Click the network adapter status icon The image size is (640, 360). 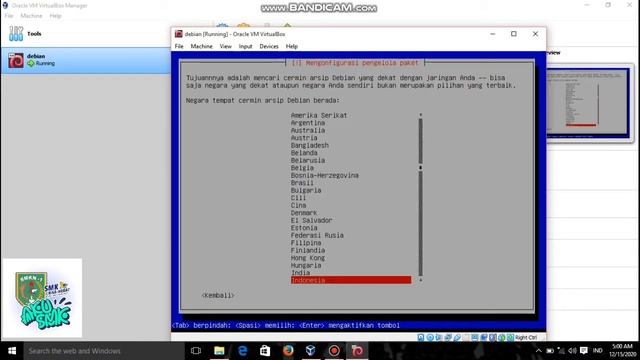[x=447, y=338]
